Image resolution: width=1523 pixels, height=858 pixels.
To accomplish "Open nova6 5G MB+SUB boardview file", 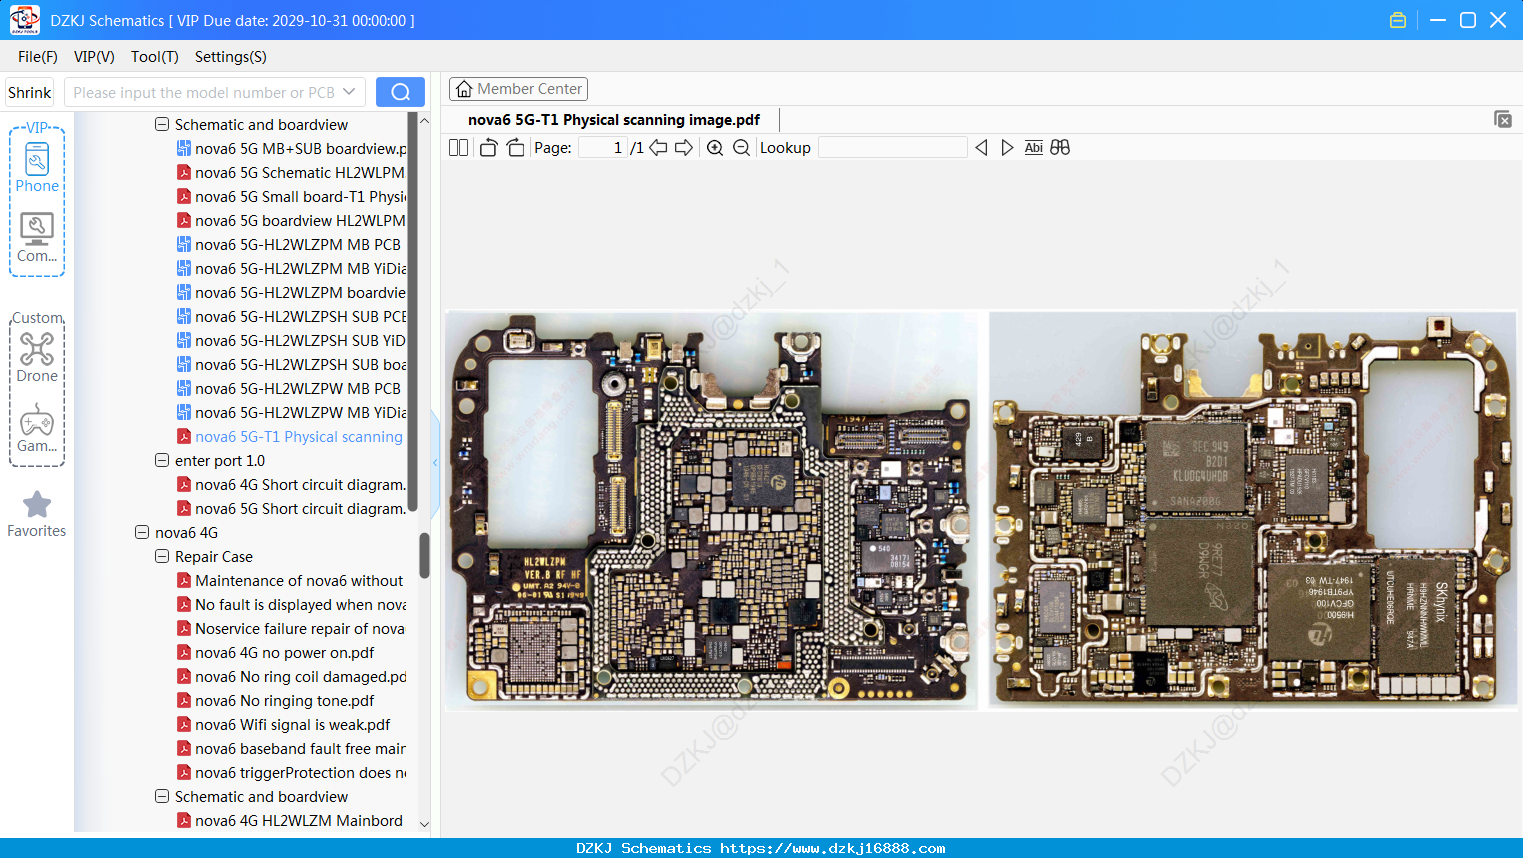I will pyautogui.click(x=291, y=149).
